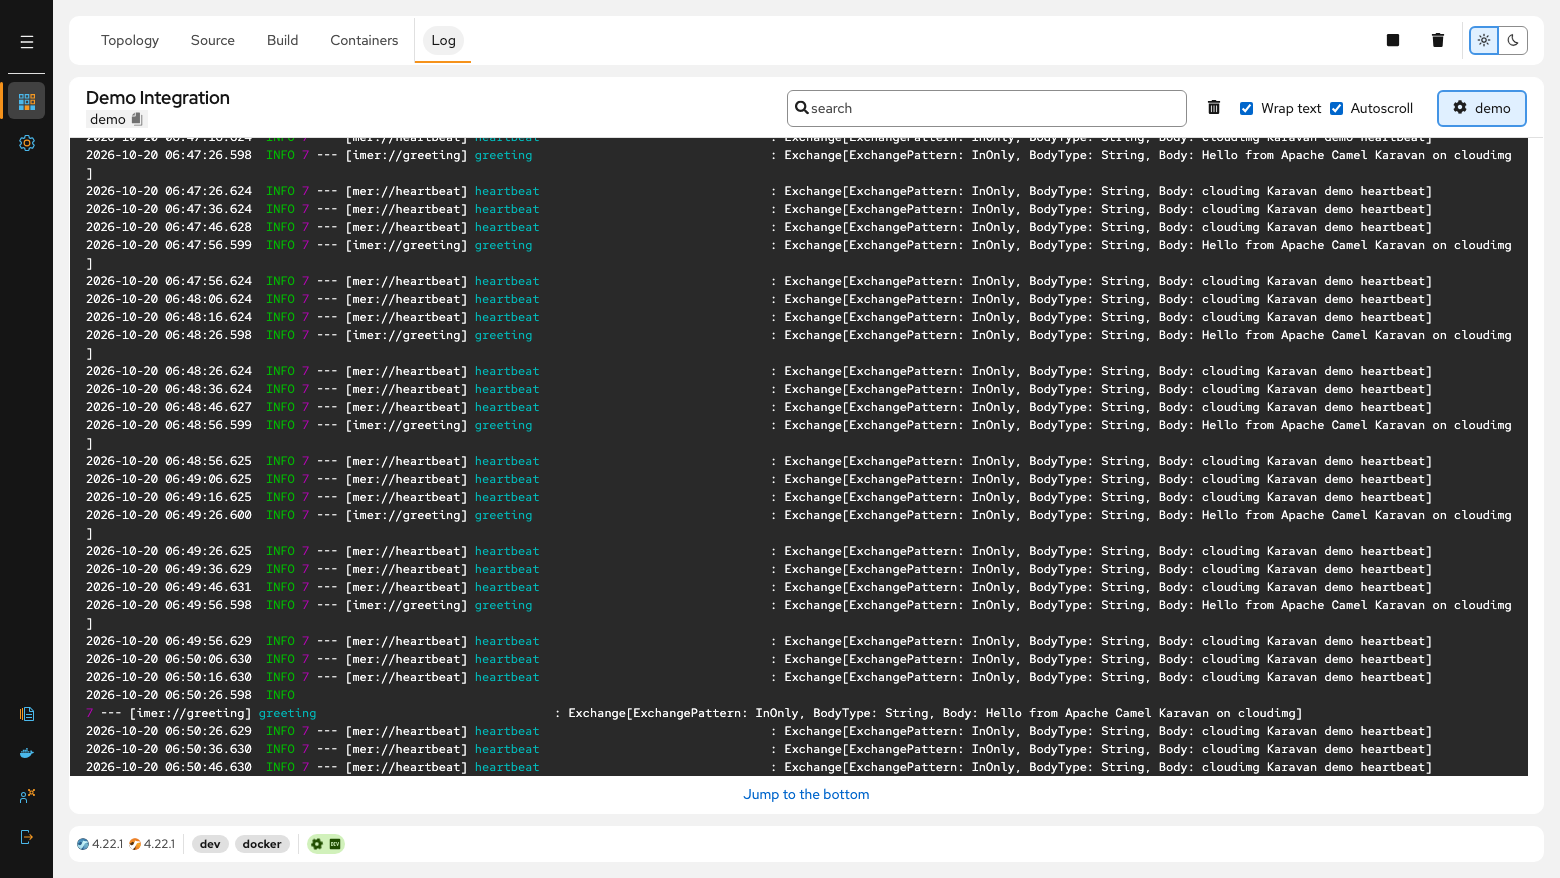The height and width of the screenshot is (878, 1560).
Task: Click the blue Karavan version 4.22.1 icon
Action: pos(83,844)
